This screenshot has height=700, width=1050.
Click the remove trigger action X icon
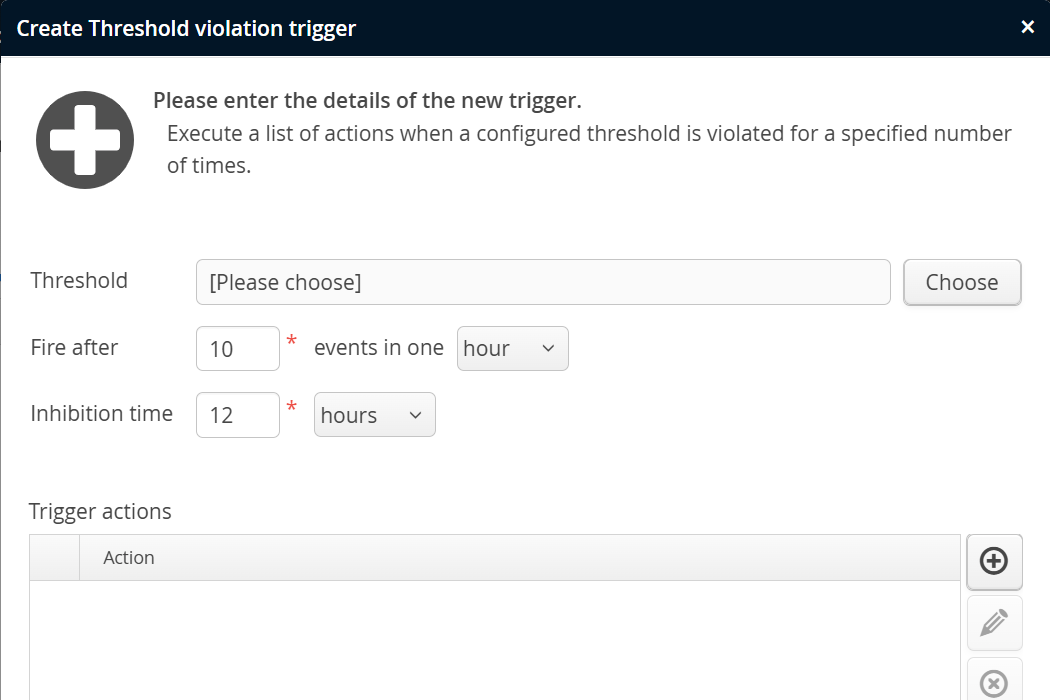994,683
